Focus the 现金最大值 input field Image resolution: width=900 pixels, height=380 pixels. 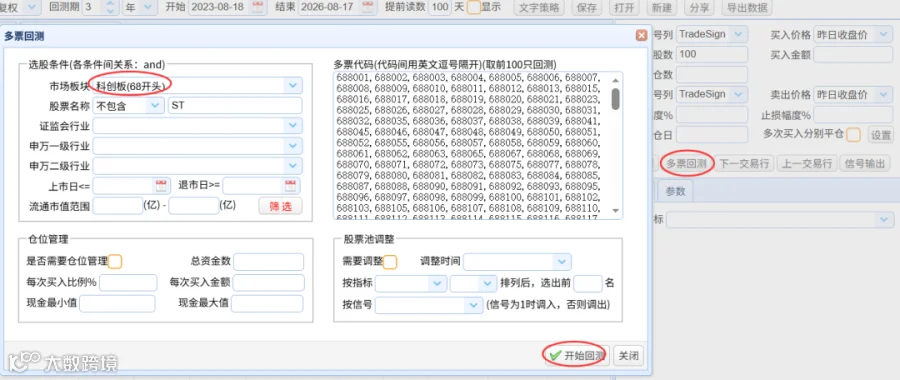[267, 304]
